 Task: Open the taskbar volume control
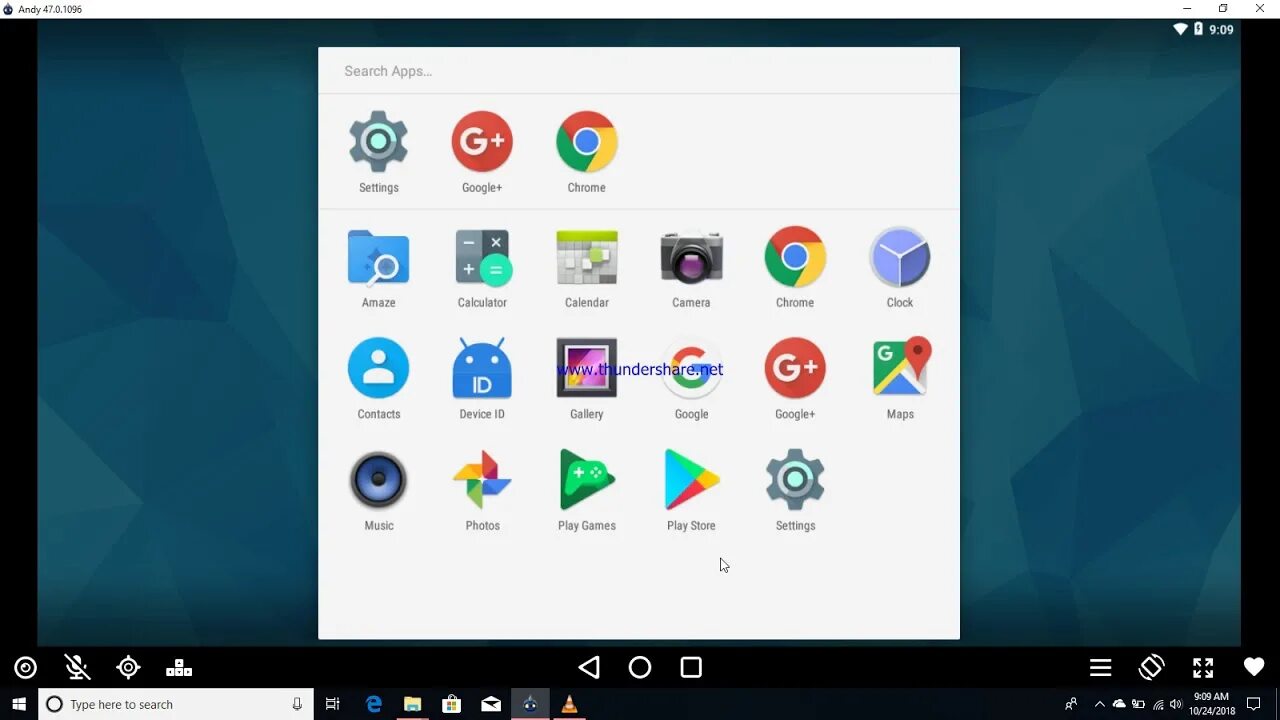[1176, 704]
